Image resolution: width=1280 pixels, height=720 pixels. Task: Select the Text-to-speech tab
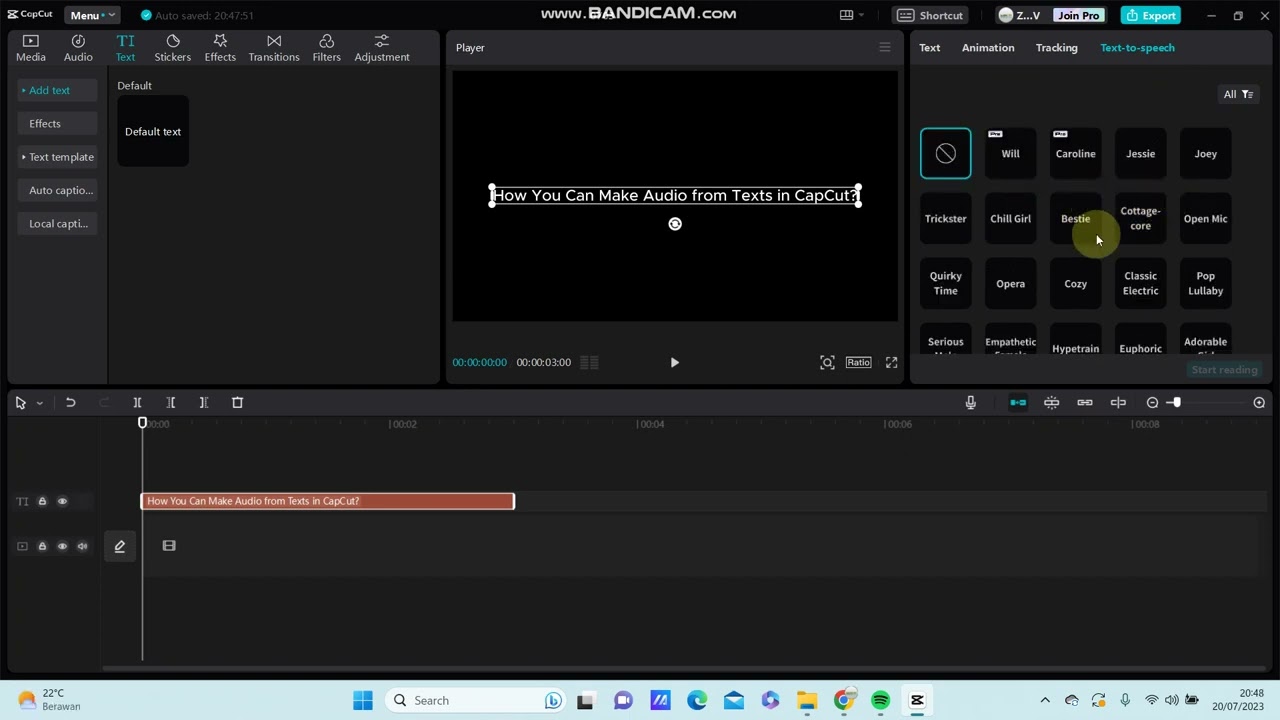tap(1137, 47)
